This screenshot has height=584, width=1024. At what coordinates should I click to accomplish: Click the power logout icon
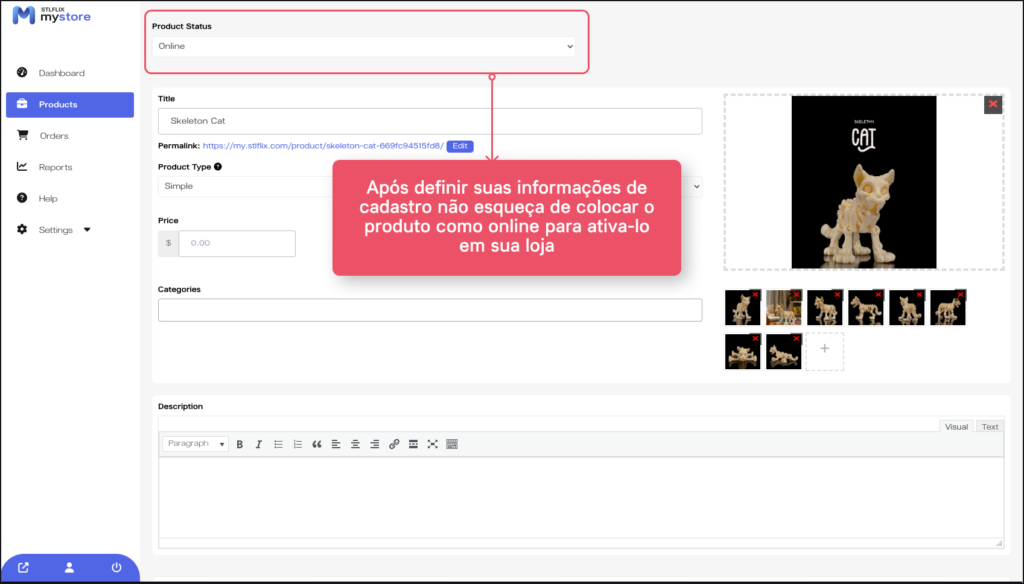(116, 568)
